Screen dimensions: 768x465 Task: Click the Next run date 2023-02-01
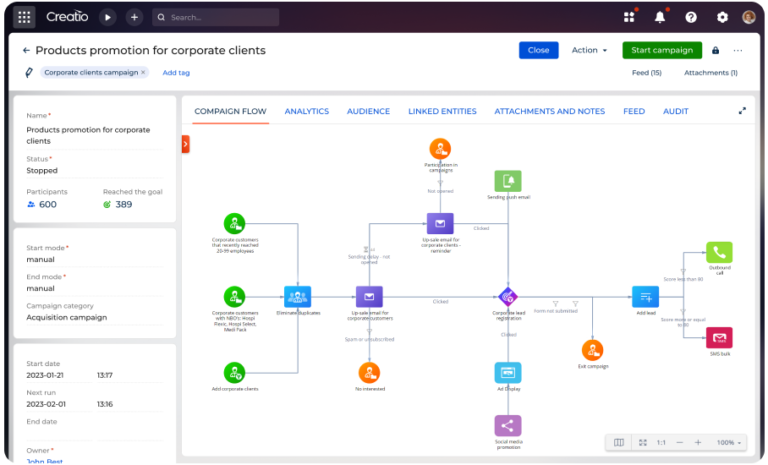tap(59, 404)
